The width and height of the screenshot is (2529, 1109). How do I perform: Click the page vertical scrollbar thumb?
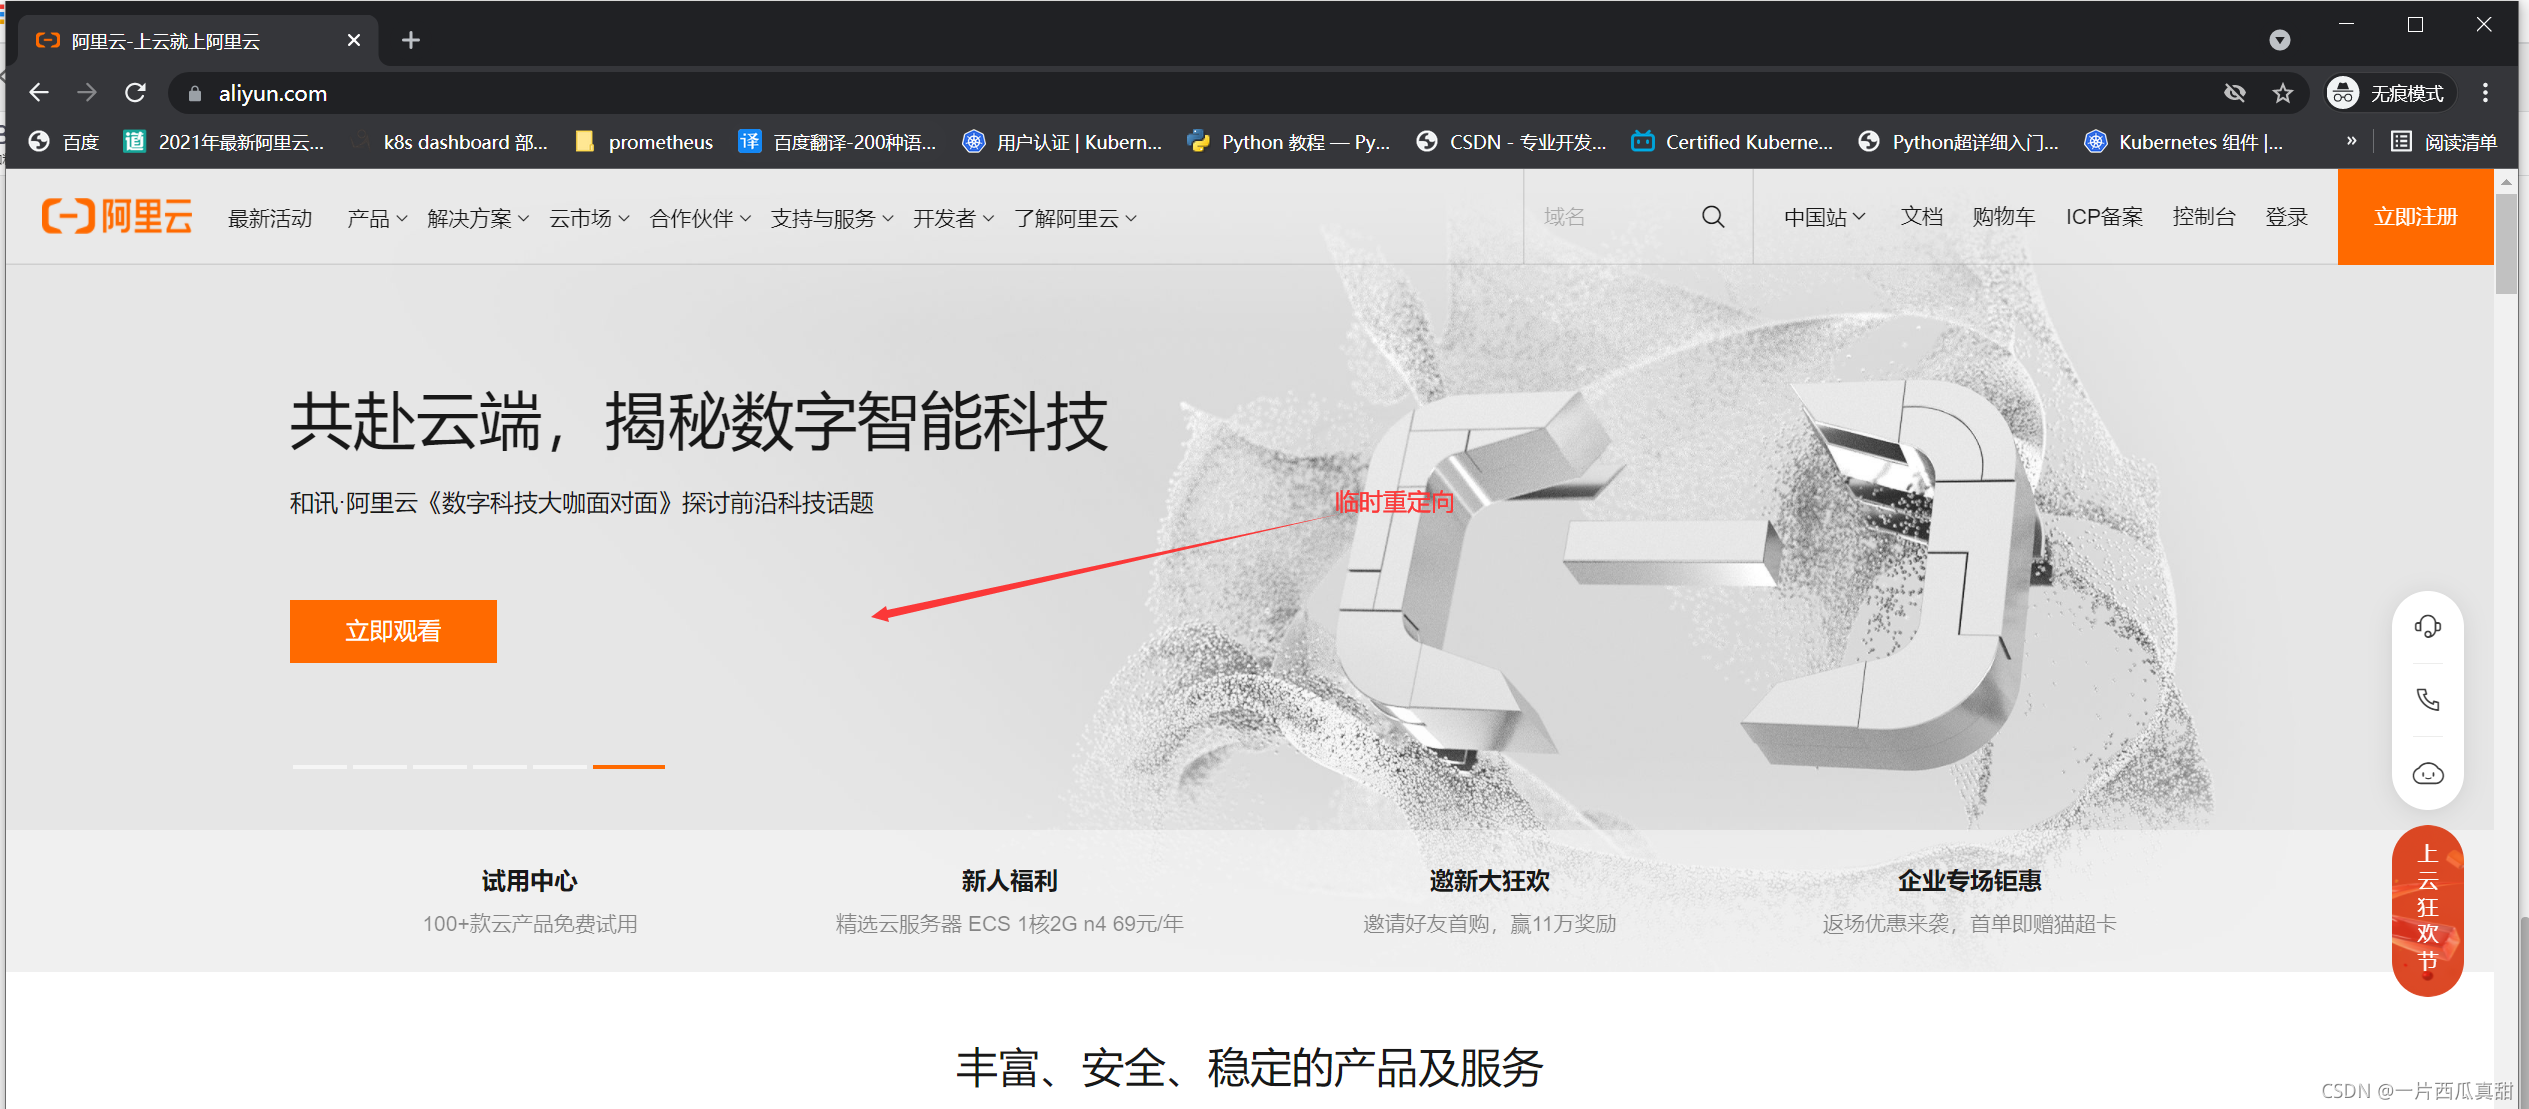pyautogui.click(x=2505, y=243)
